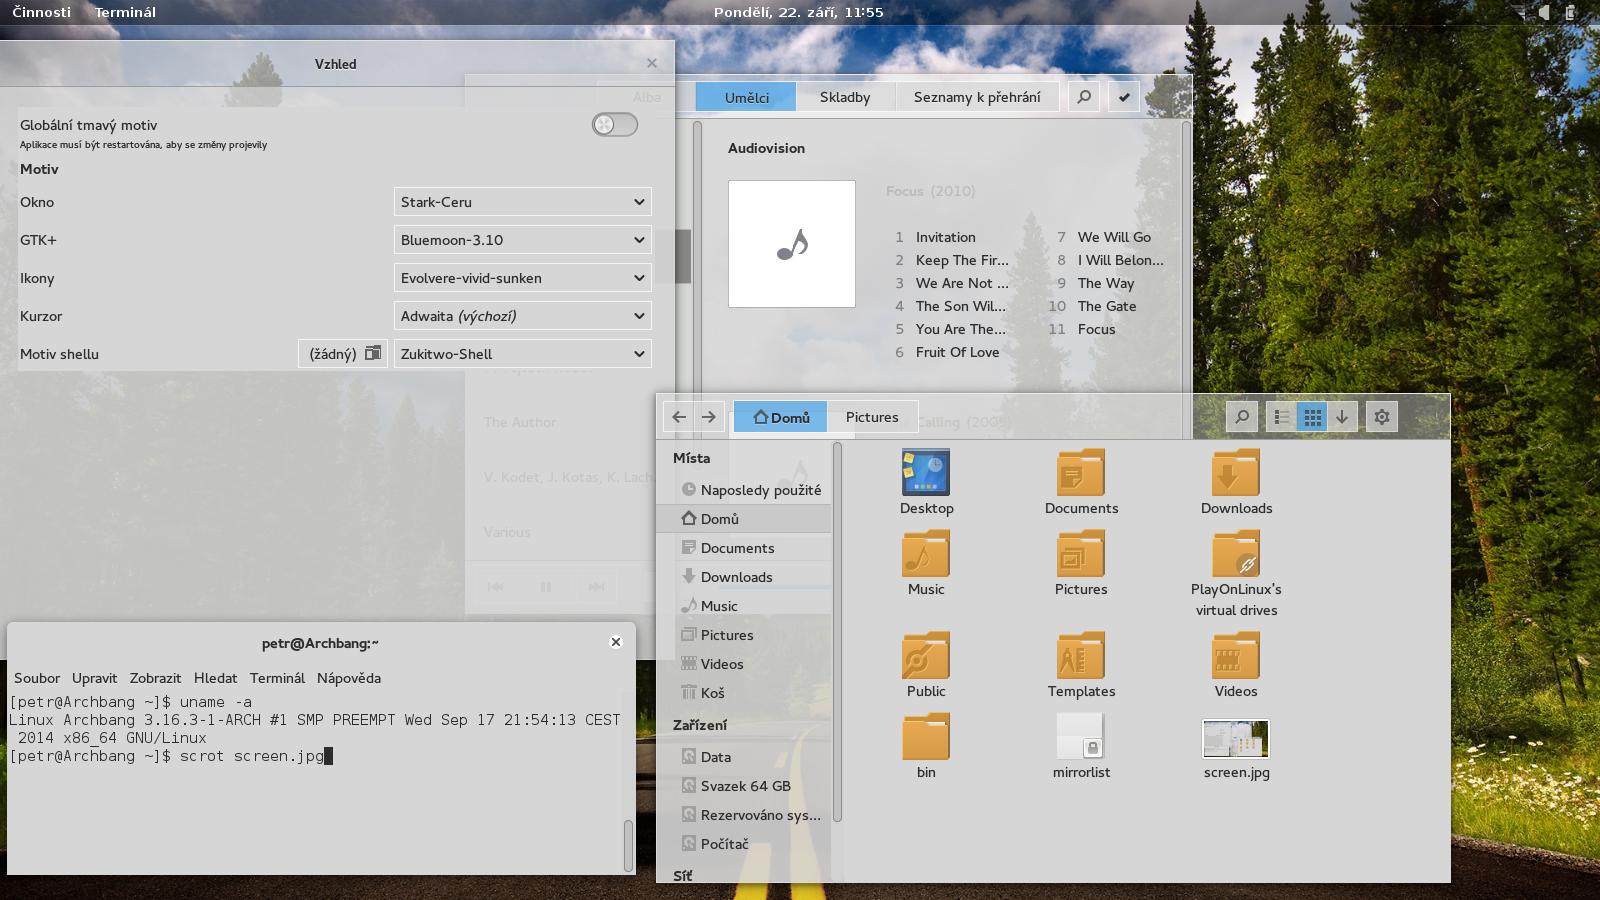Open the Kurzor theme dropdown
Screen dimensions: 1600x900
coord(523,316)
